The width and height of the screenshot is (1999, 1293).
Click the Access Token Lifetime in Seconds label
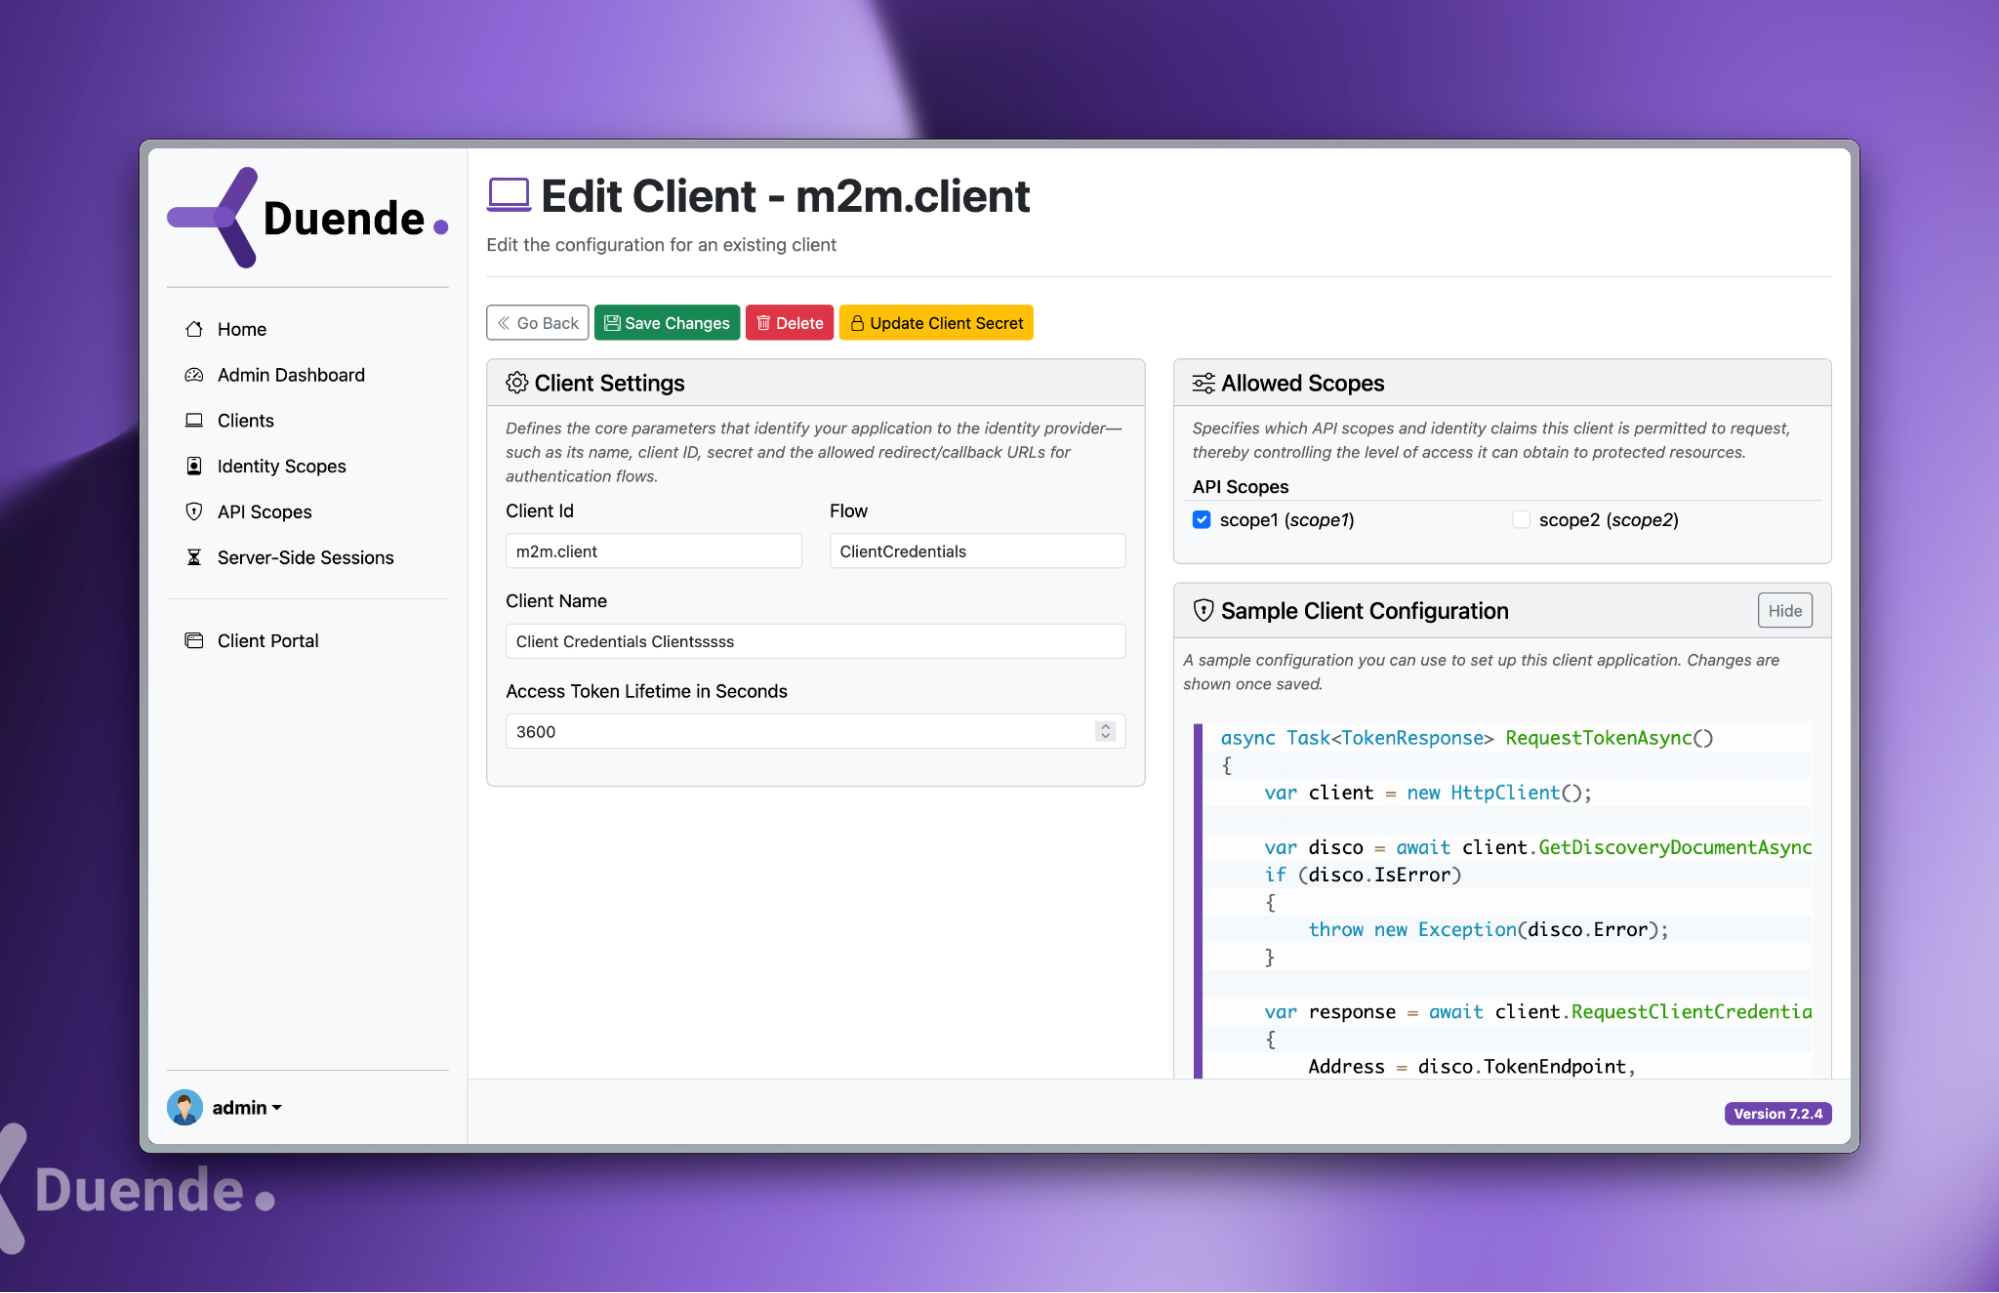pyautogui.click(x=646, y=691)
